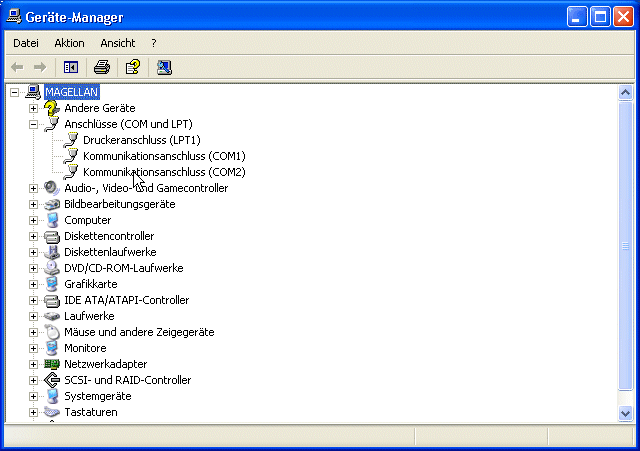Expand the Grafikkarte node
This screenshot has width=640, height=451.
pyautogui.click(x=33, y=284)
